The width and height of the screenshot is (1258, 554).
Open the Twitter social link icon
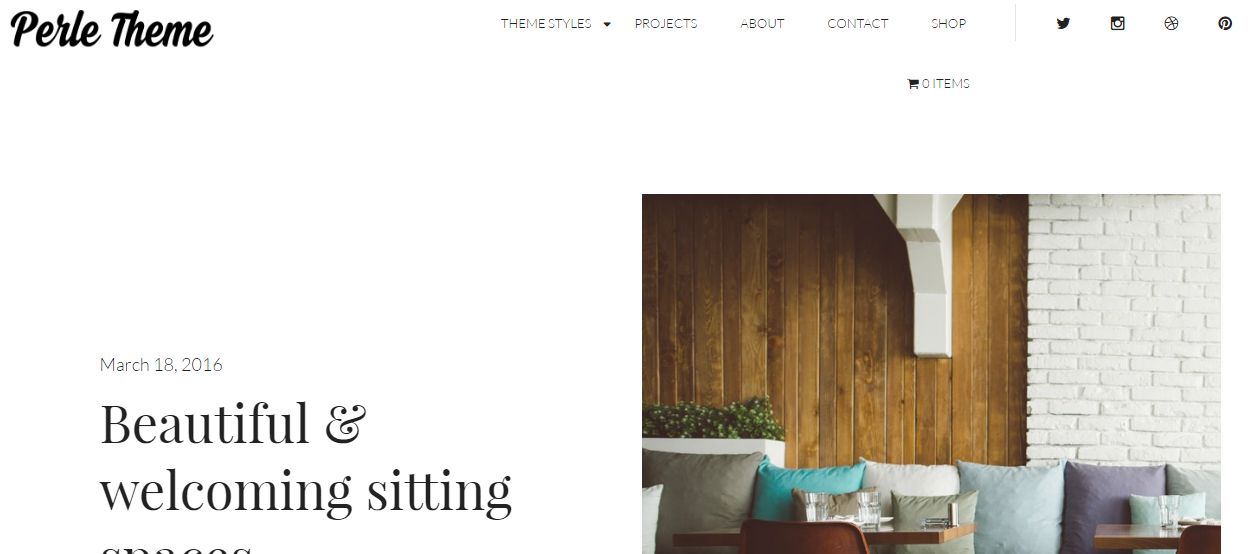click(x=1063, y=23)
